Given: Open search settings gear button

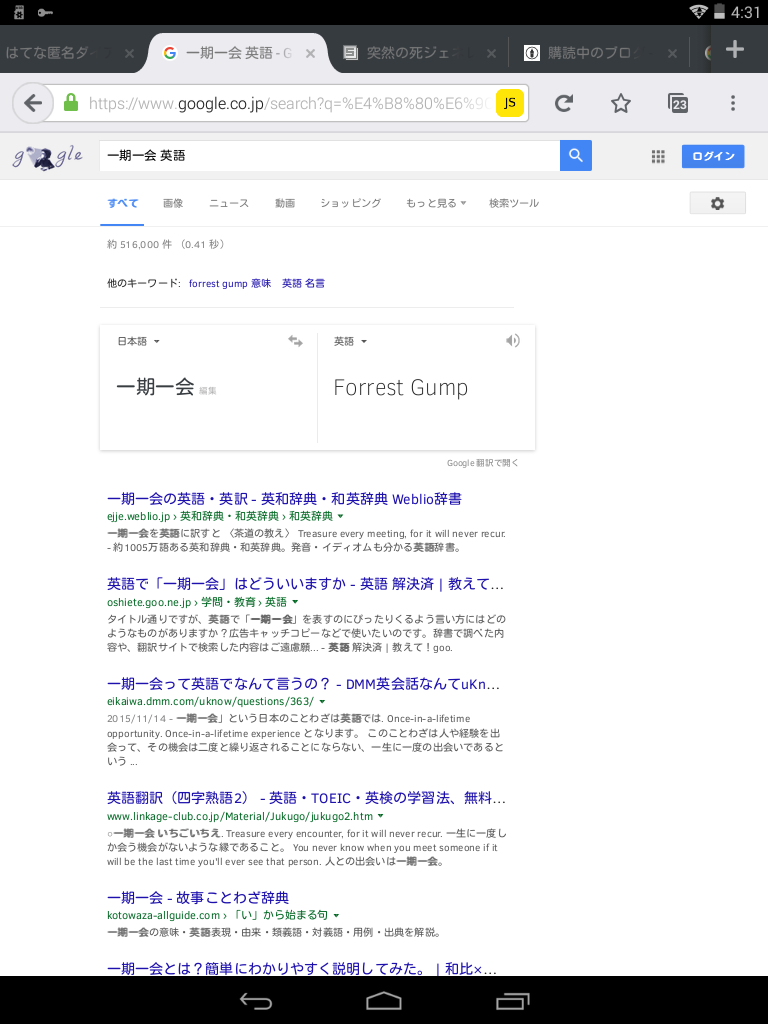Looking at the screenshot, I should click(x=717, y=203).
